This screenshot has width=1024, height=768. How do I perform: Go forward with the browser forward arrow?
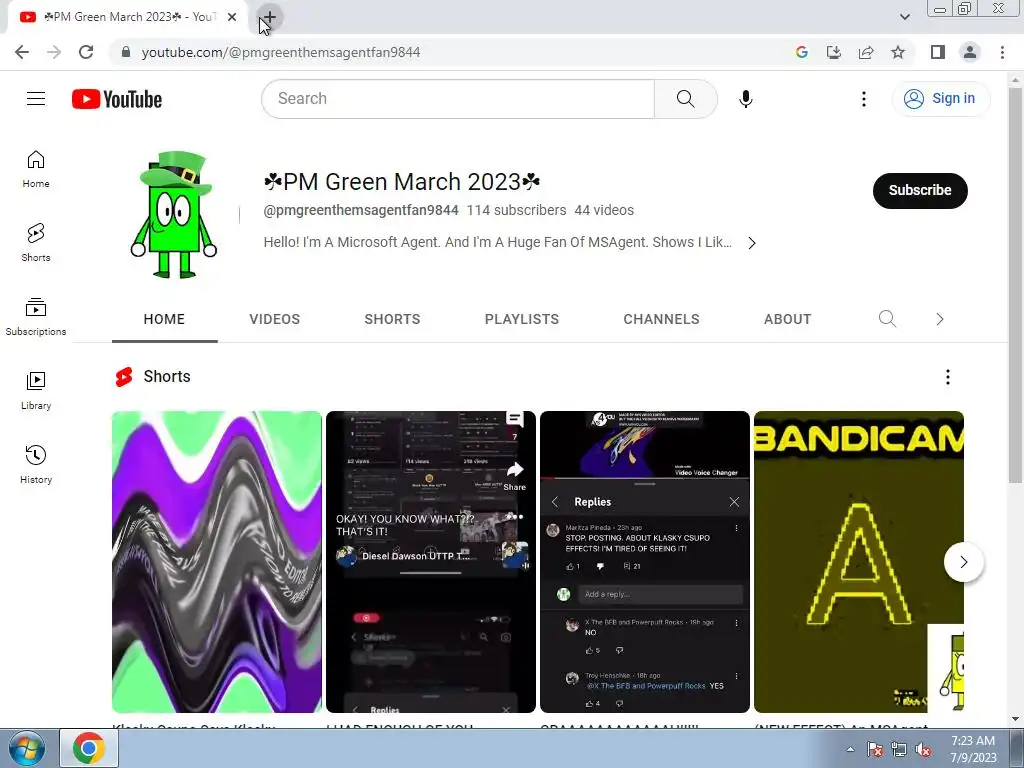pos(54,52)
